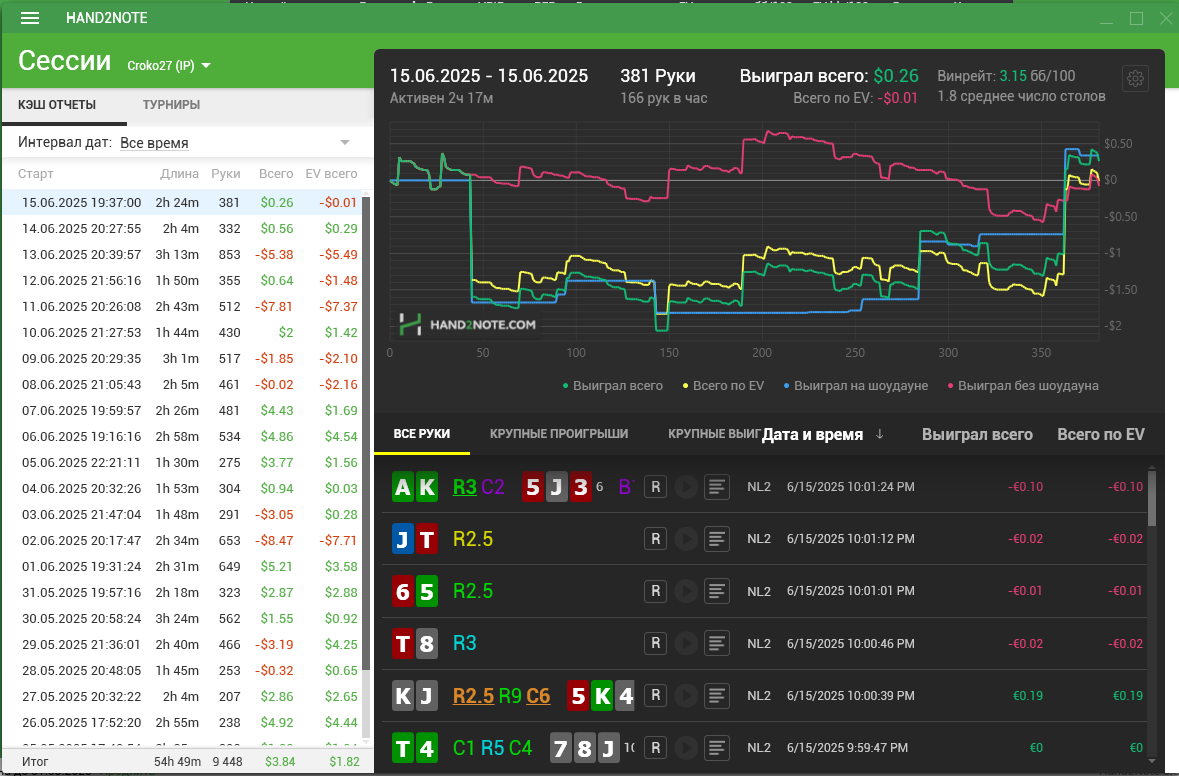
Task: Click the play icon in the AK hand row
Action: point(686,487)
